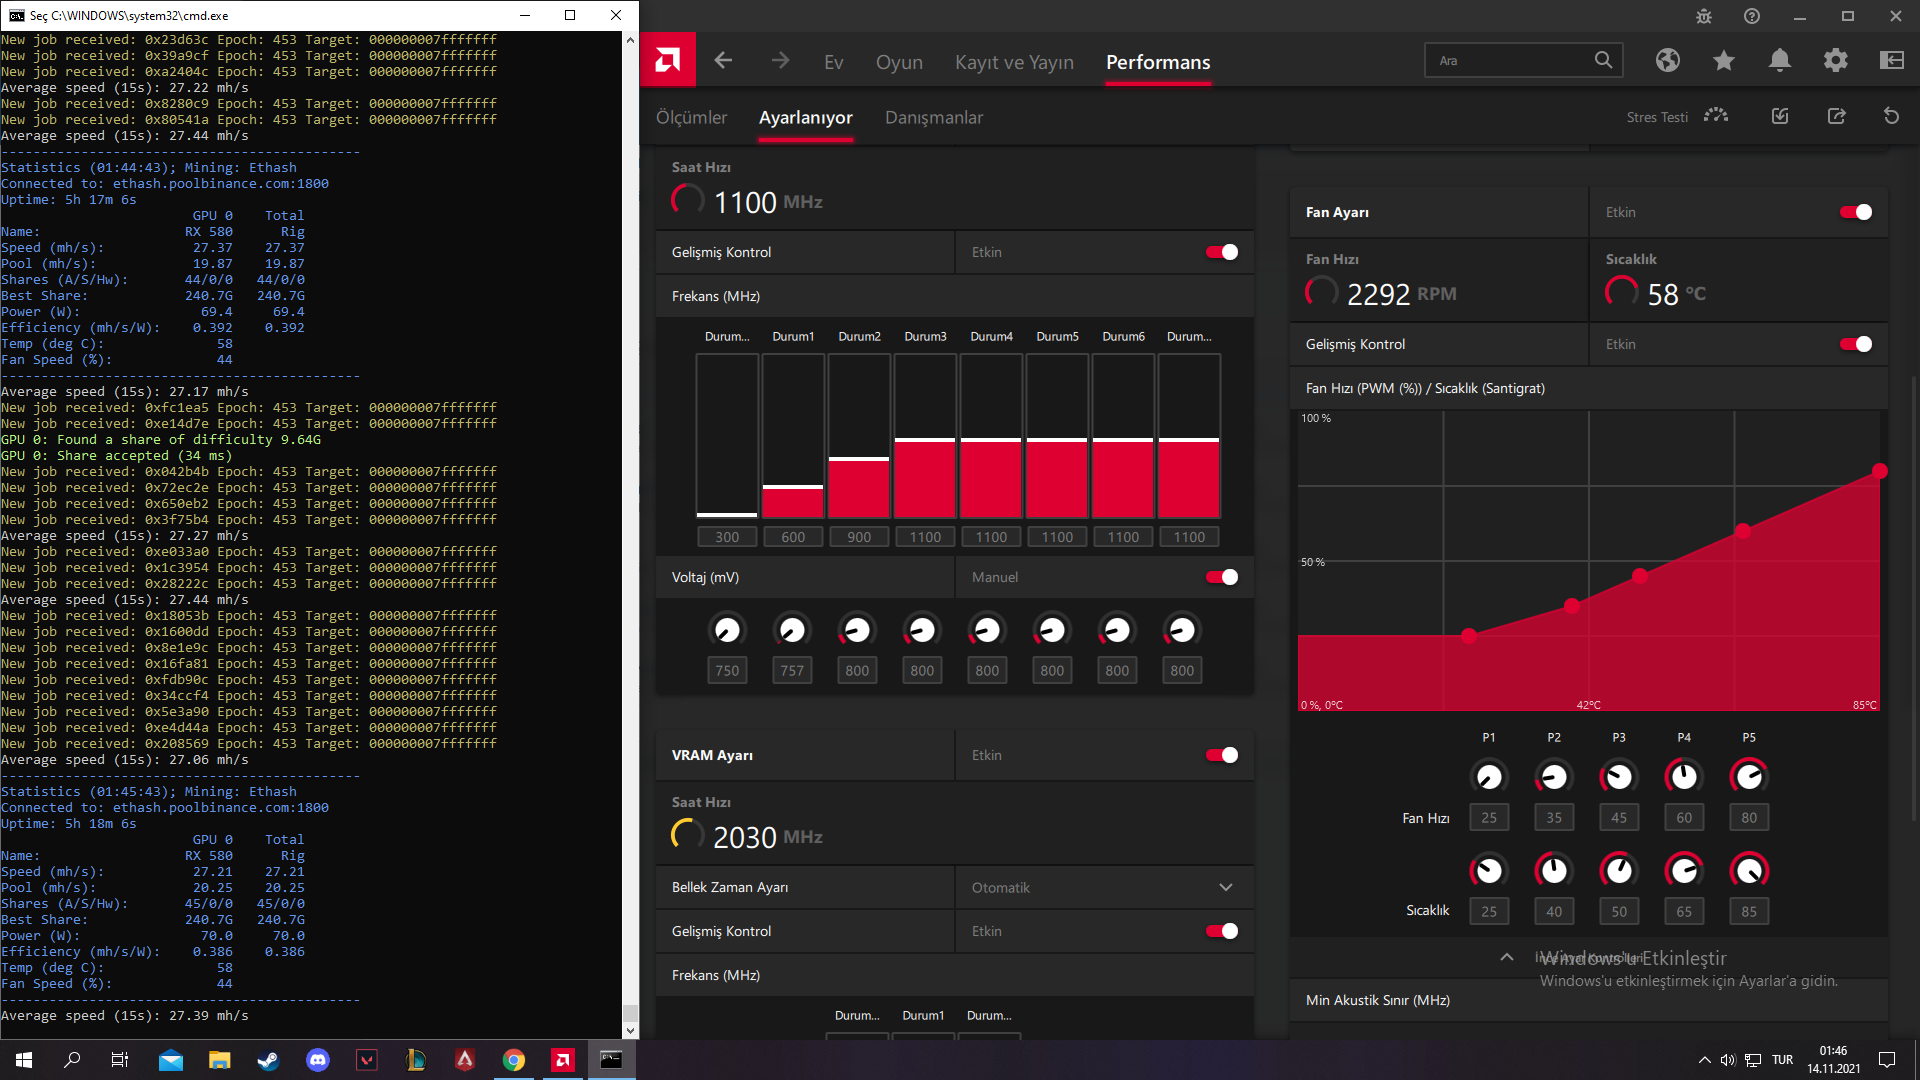
Task: Open the web browser globe icon
Action: (1667, 61)
